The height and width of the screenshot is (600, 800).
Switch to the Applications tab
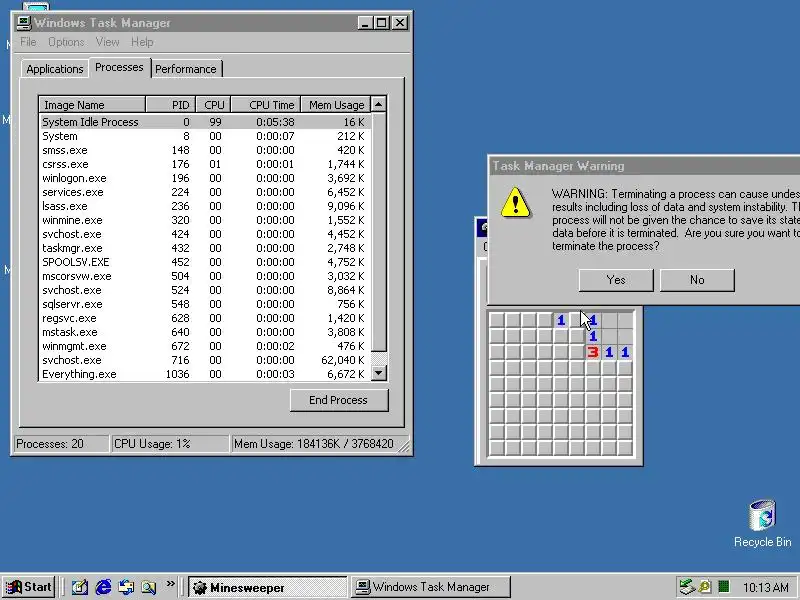[55, 69]
